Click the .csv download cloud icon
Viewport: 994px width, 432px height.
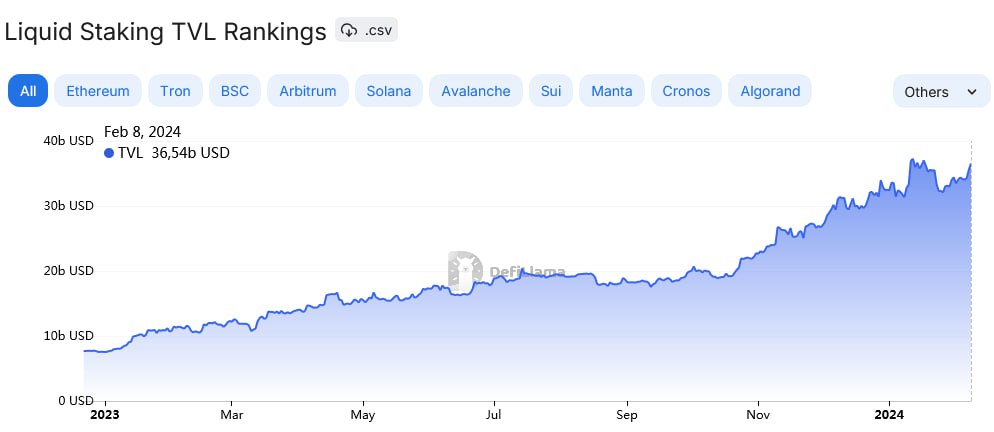[x=349, y=30]
